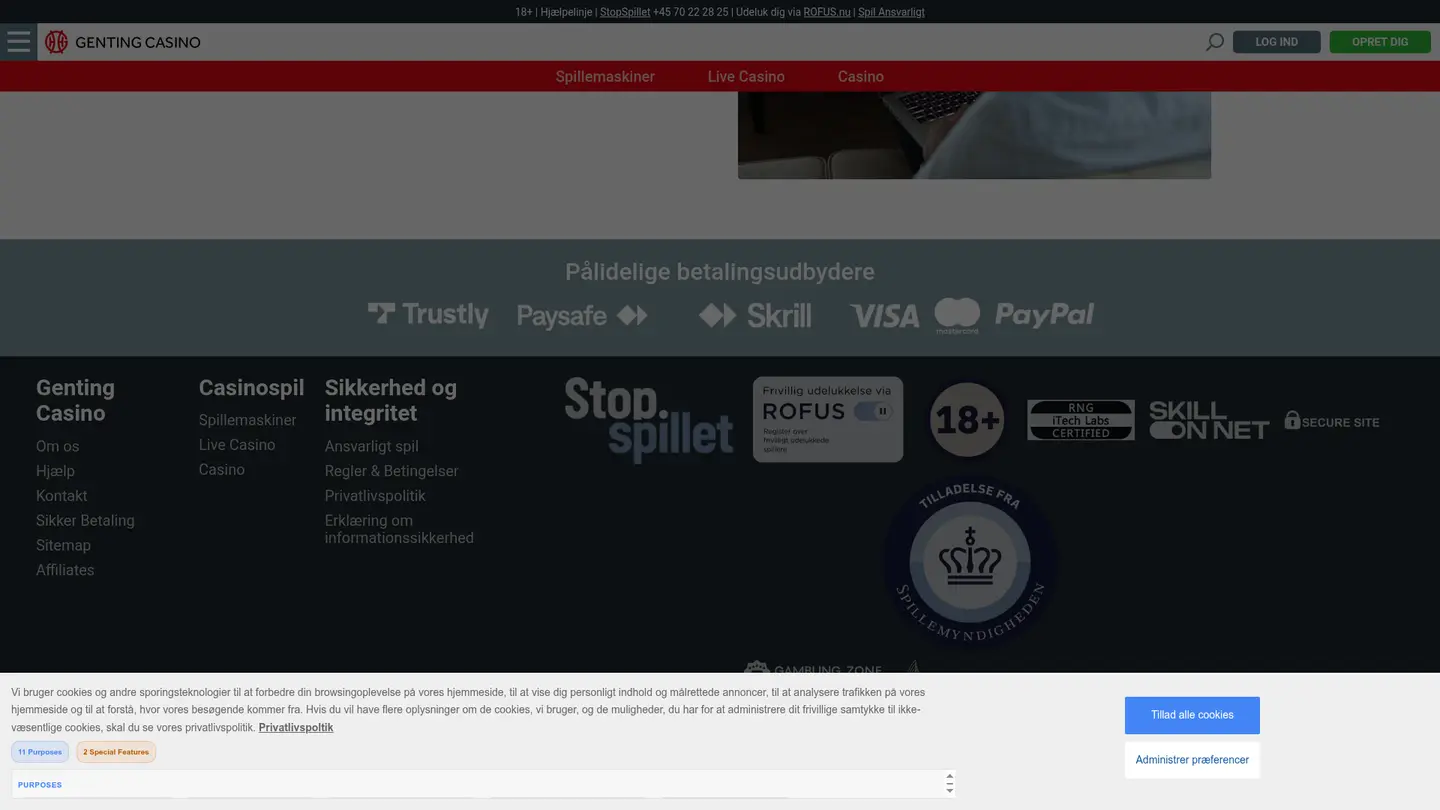The image size is (1440, 810).
Task: Open the Affiliates footer link
Action: click(65, 570)
